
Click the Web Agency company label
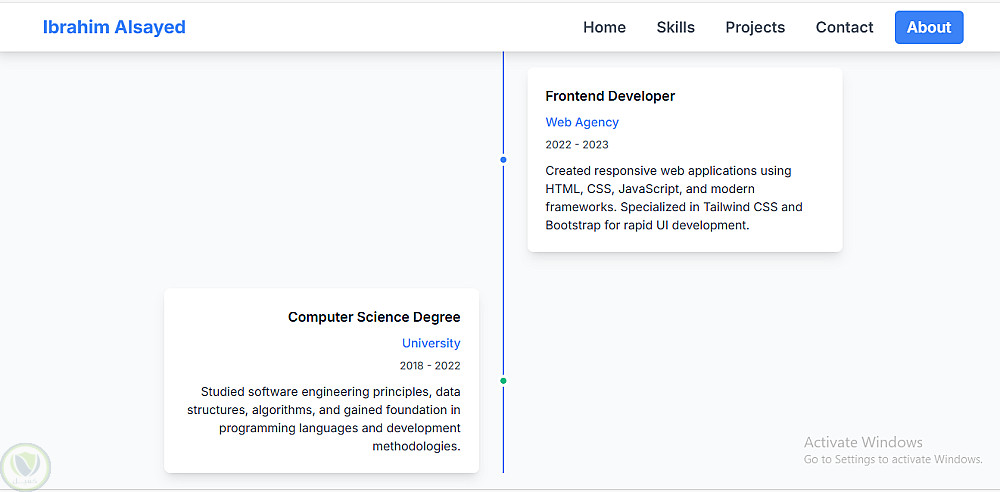click(582, 122)
